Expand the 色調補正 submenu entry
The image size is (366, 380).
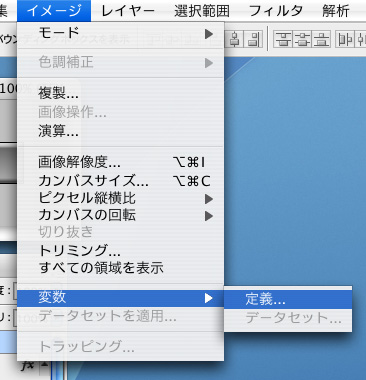[121, 63]
